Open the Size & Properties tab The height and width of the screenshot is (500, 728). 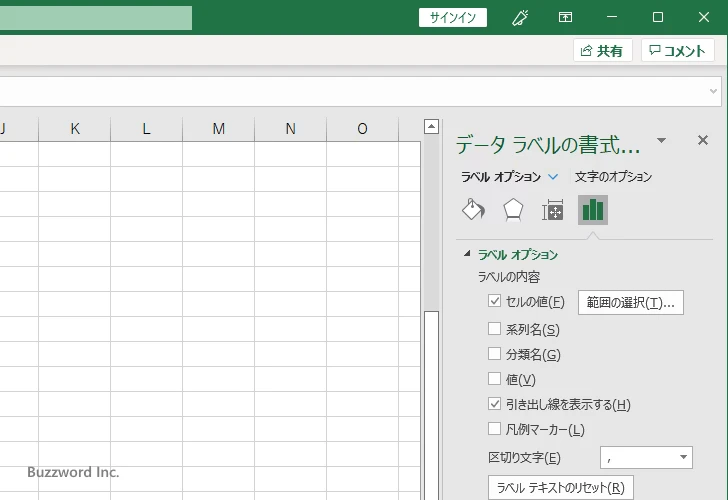click(552, 210)
